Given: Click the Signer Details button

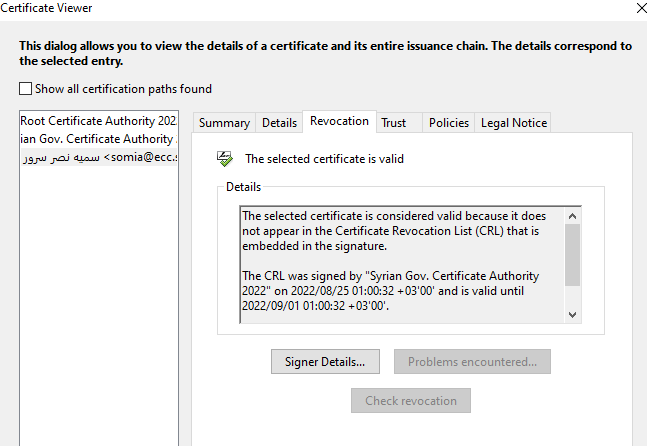Looking at the screenshot, I should (x=325, y=361).
